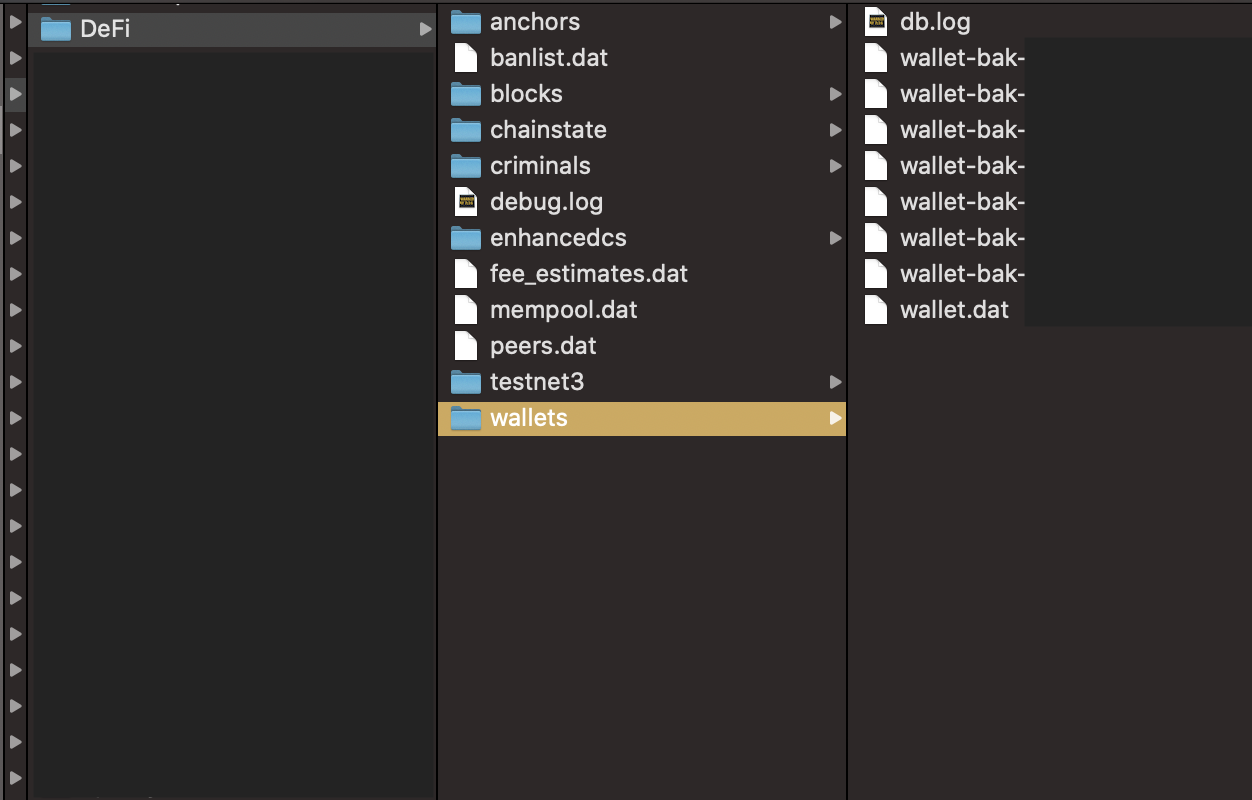Open the anchors folder
This screenshot has height=800, width=1252.
(x=535, y=22)
